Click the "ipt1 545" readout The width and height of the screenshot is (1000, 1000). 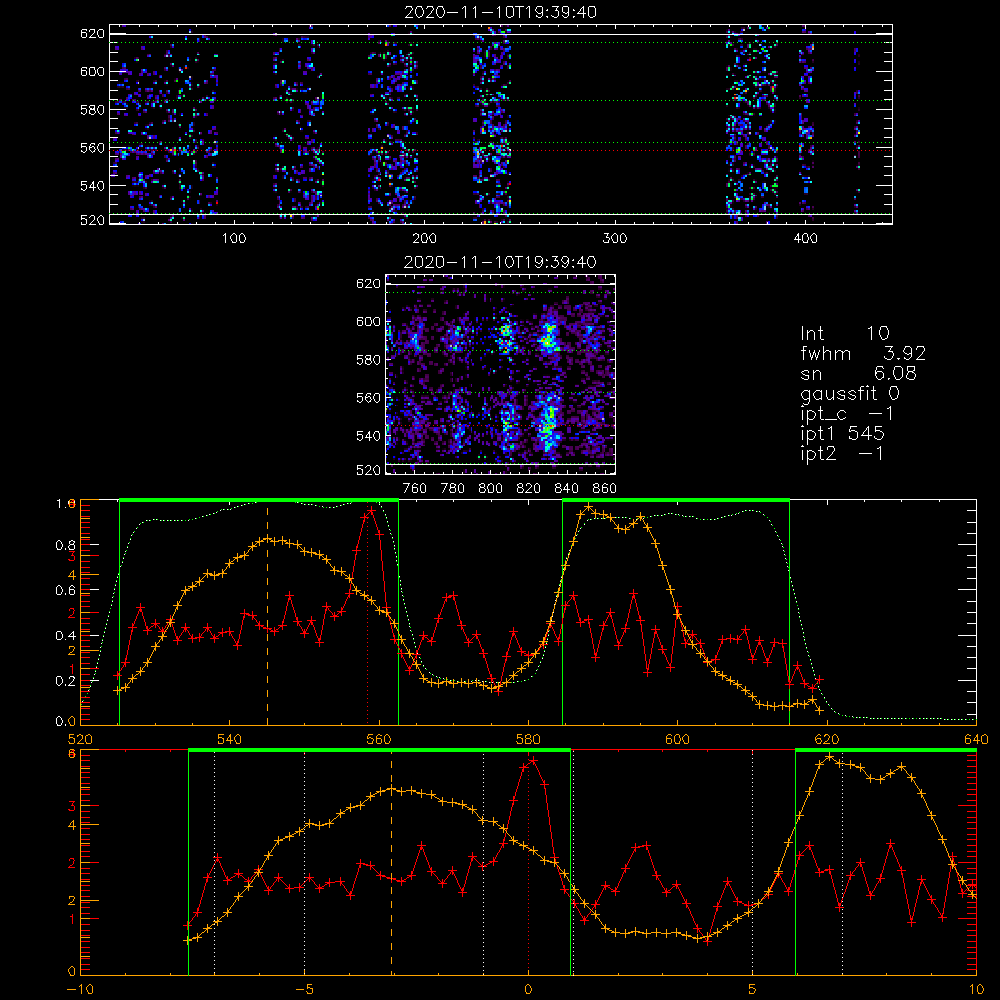point(842,433)
